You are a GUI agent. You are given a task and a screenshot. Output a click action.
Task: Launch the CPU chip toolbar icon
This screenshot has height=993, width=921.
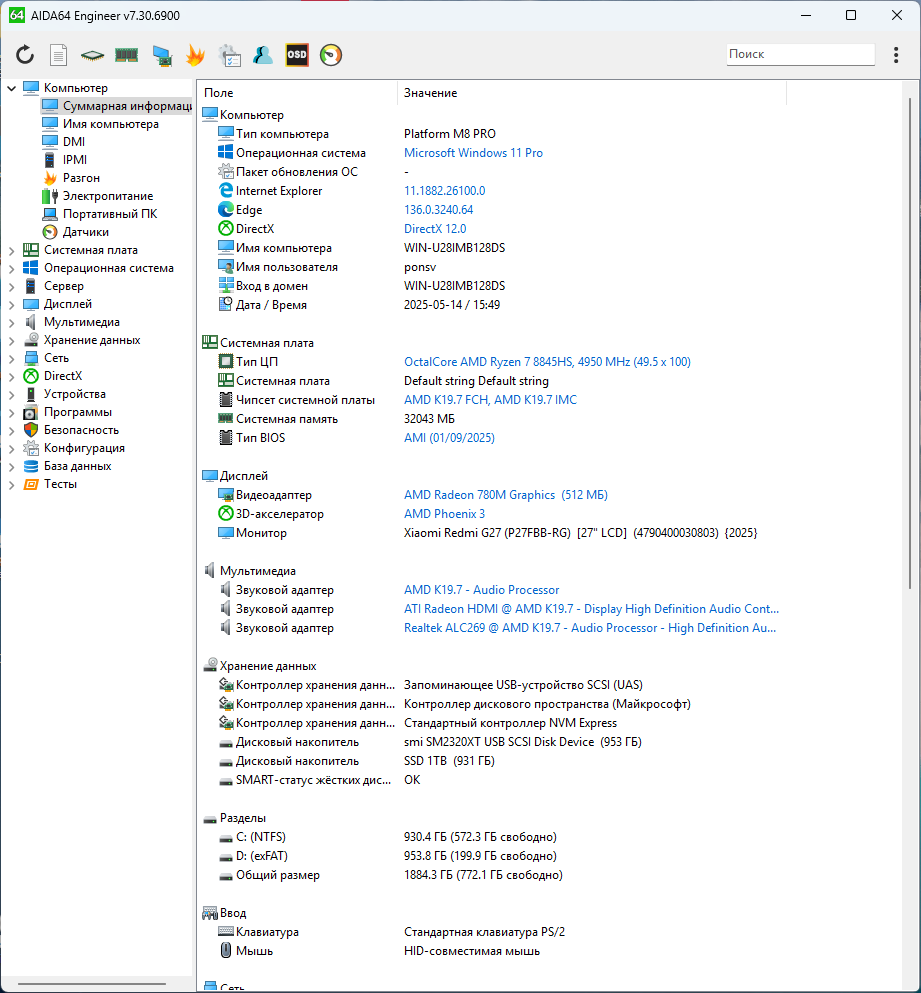pos(93,55)
